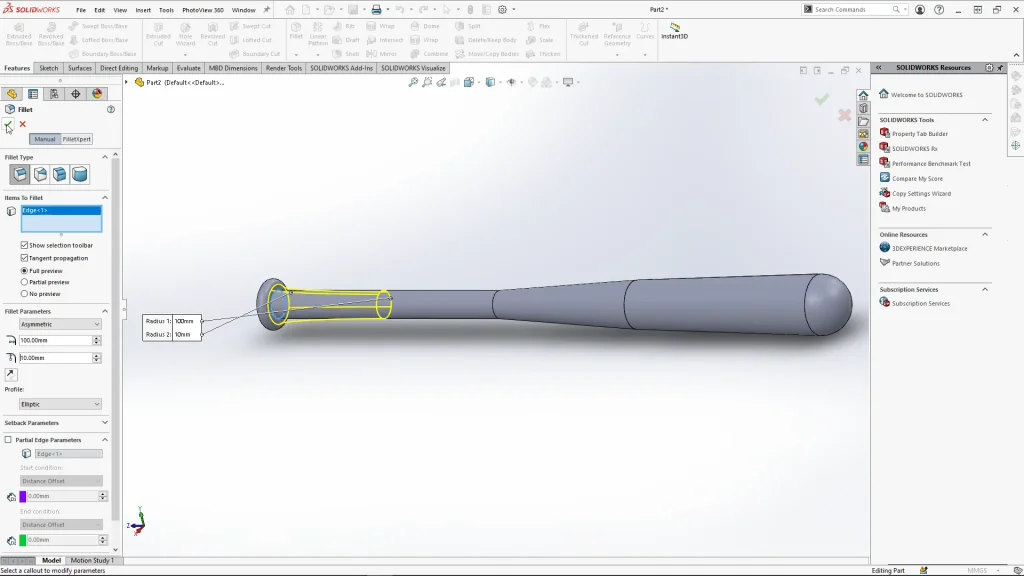Select the Face Fillet type icon
The image size is (1024, 576).
tap(60, 174)
